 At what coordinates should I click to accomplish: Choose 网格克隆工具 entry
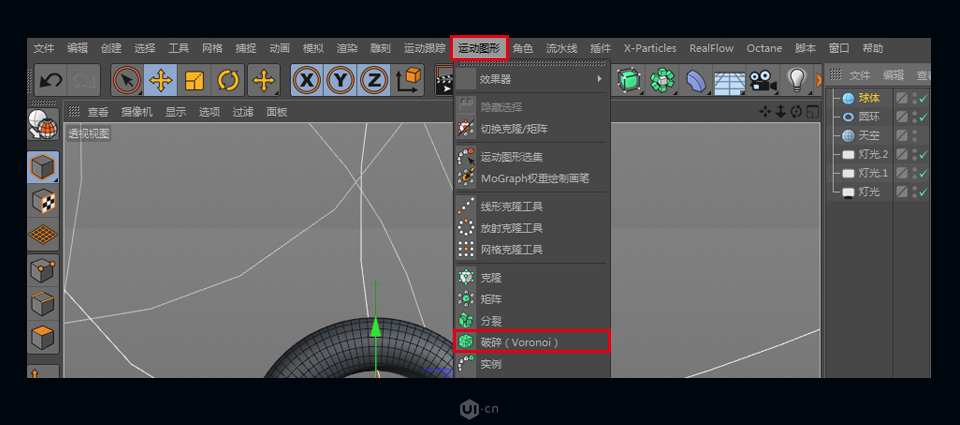(x=531, y=250)
